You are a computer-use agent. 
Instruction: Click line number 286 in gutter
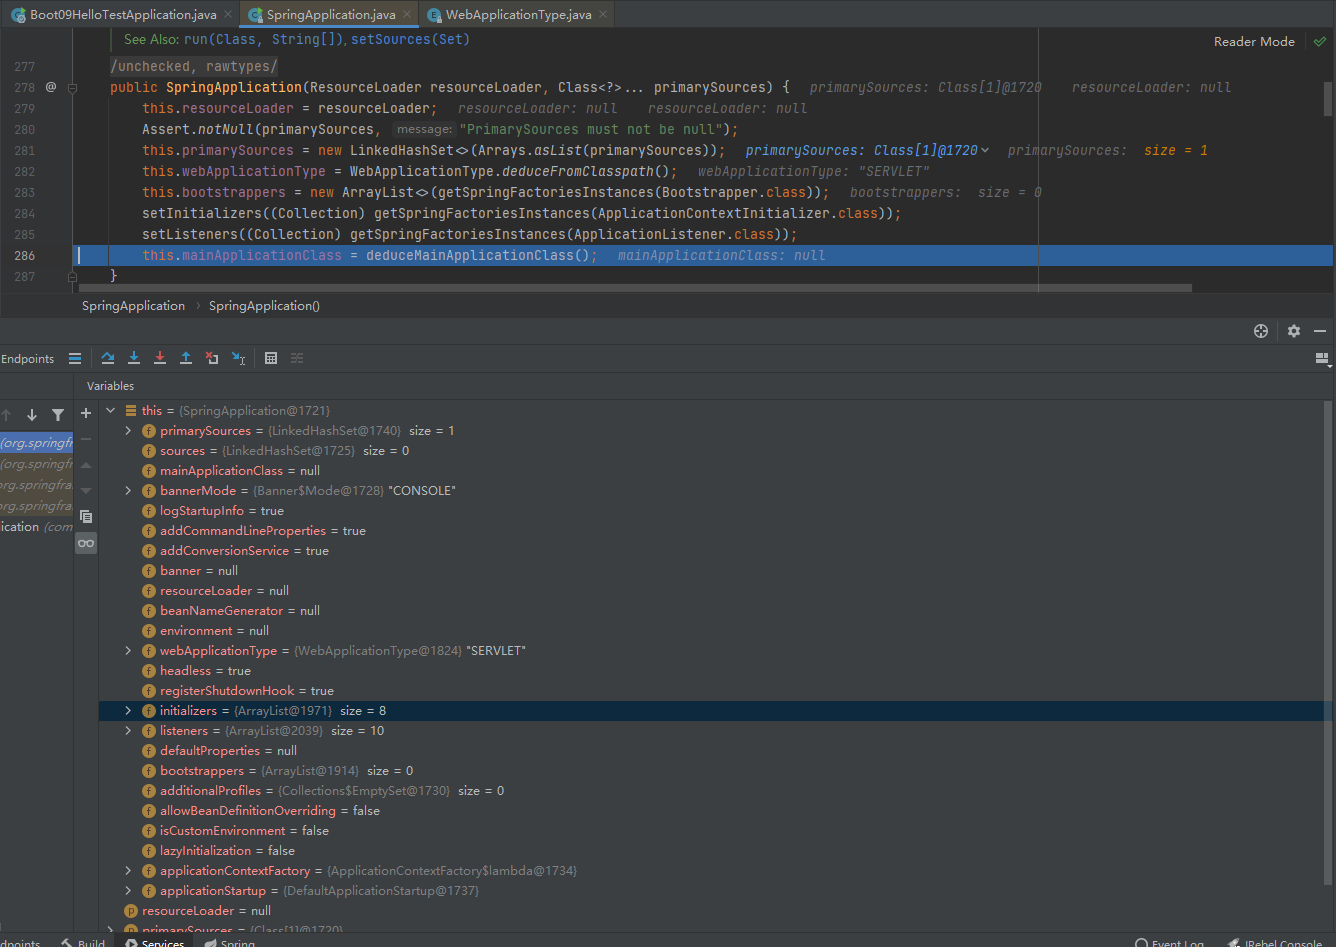tap(24, 255)
